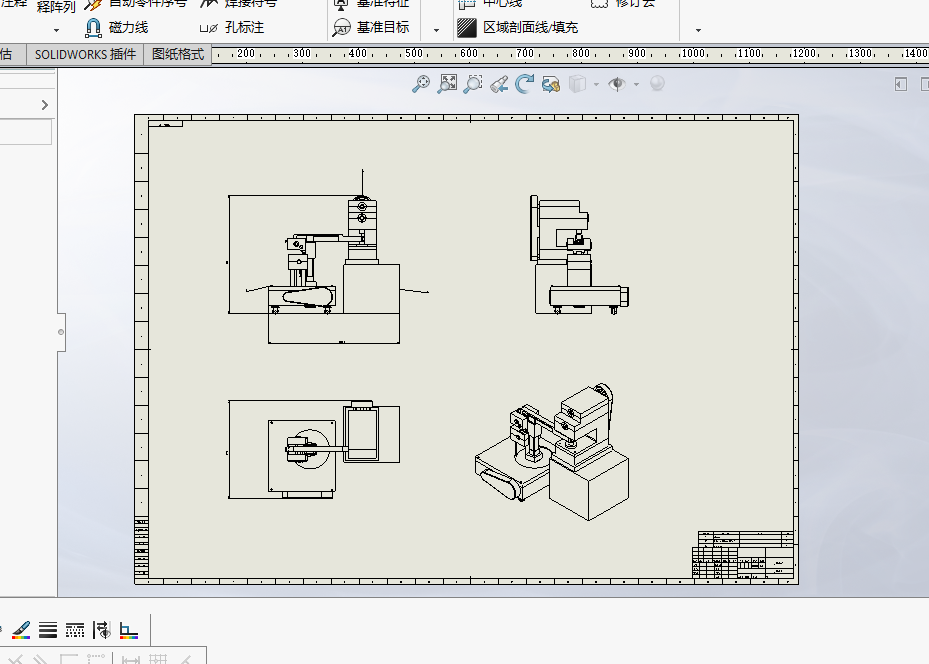Click the Smart Dimension icon in bottom toolbar
Image resolution: width=929 pixels, height=664 pixels.
click(x=130, y=659)
